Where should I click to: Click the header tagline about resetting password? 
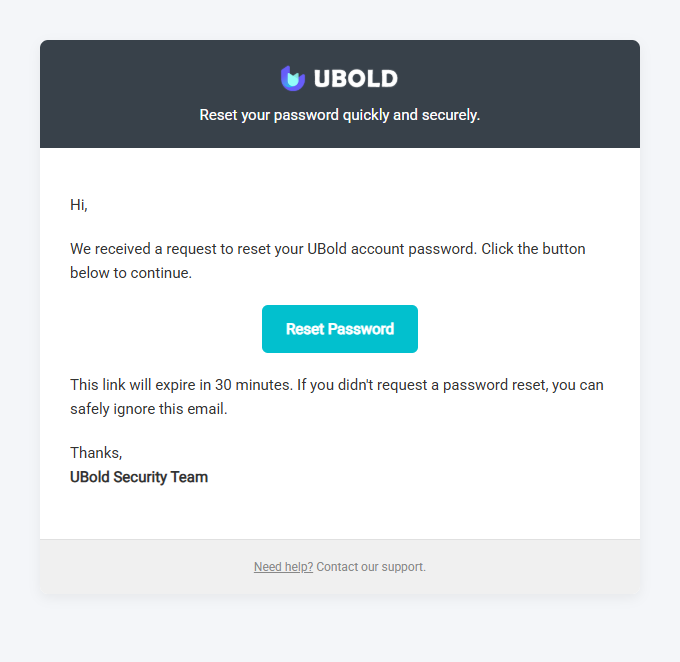tap(340, 115)
